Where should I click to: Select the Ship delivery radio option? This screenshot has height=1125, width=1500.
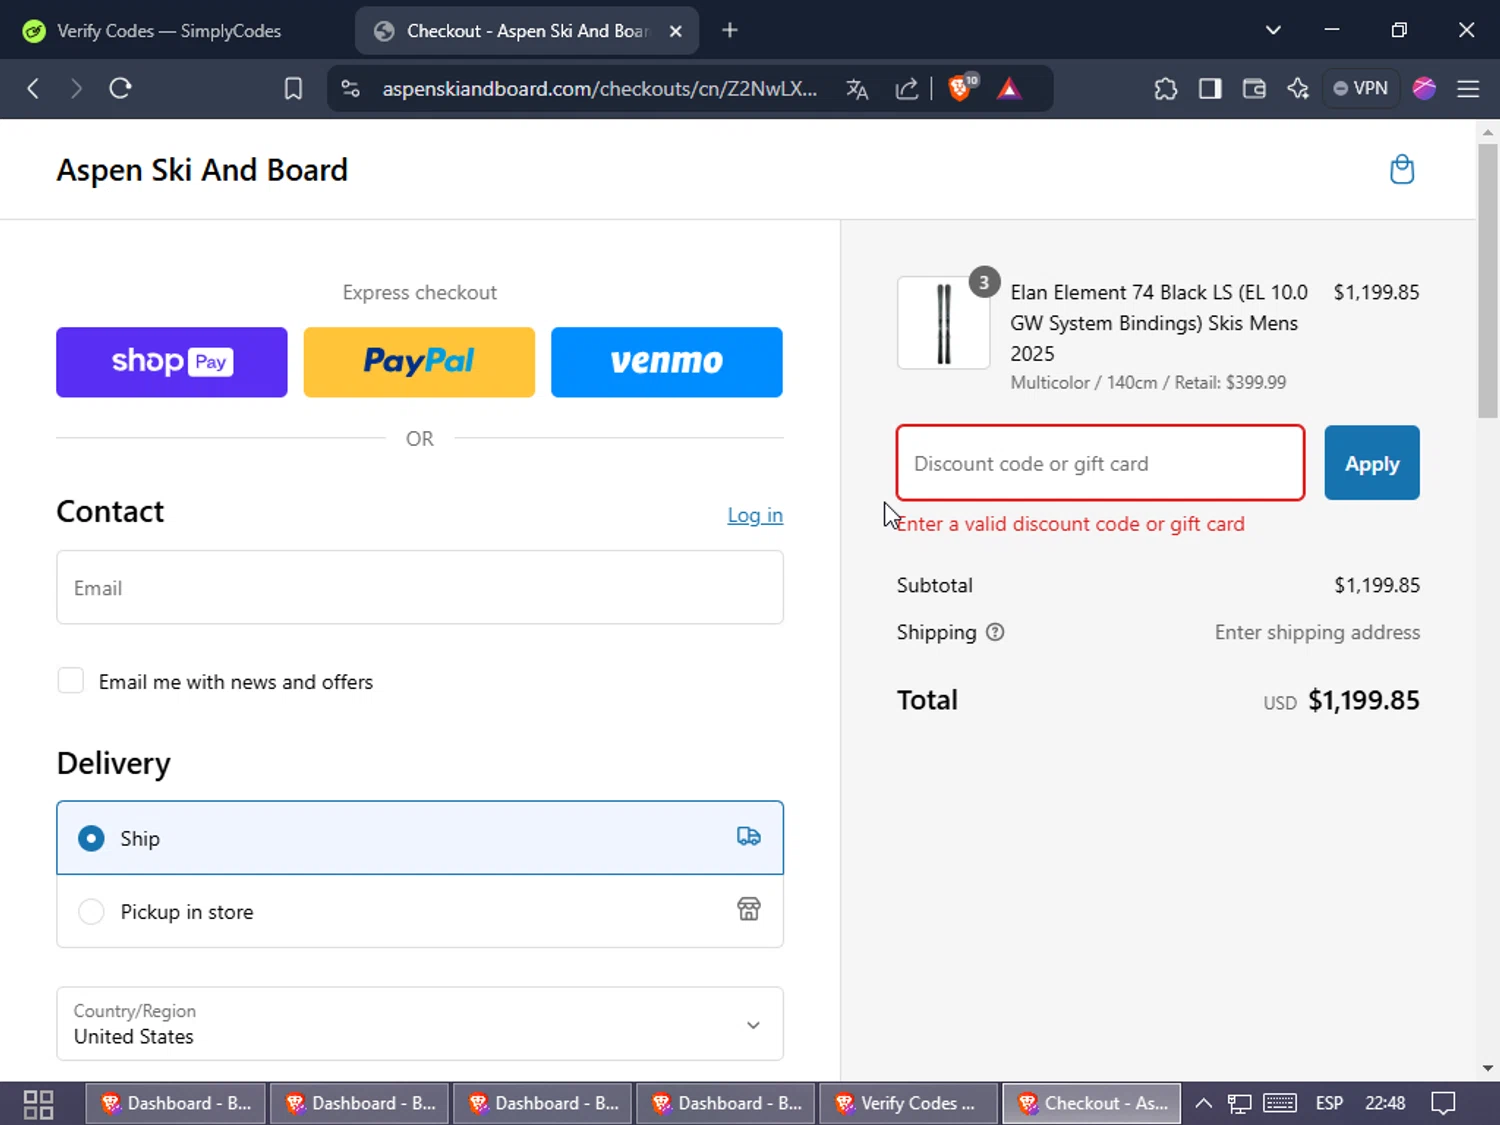coord(91,838)
